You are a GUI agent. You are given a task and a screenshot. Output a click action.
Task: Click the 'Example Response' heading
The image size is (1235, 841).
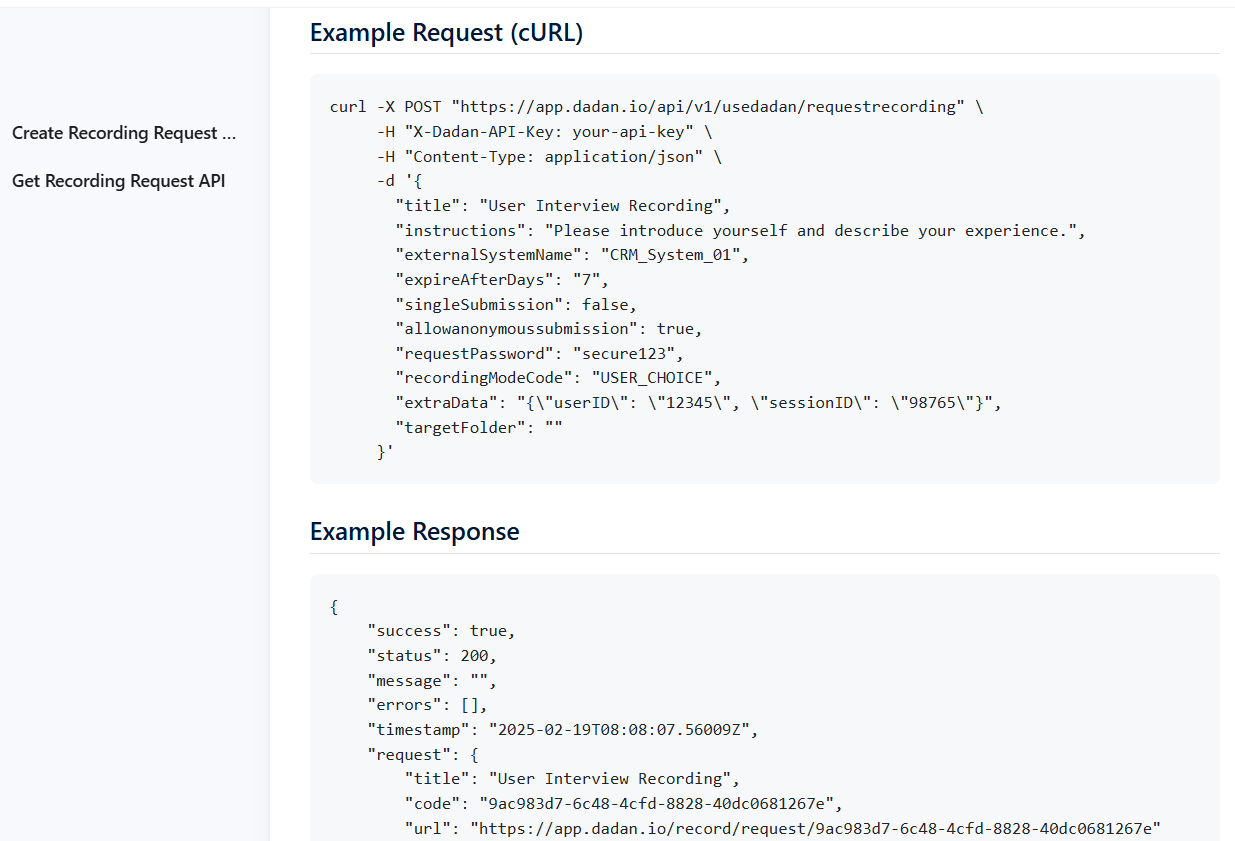pos(414,531)
